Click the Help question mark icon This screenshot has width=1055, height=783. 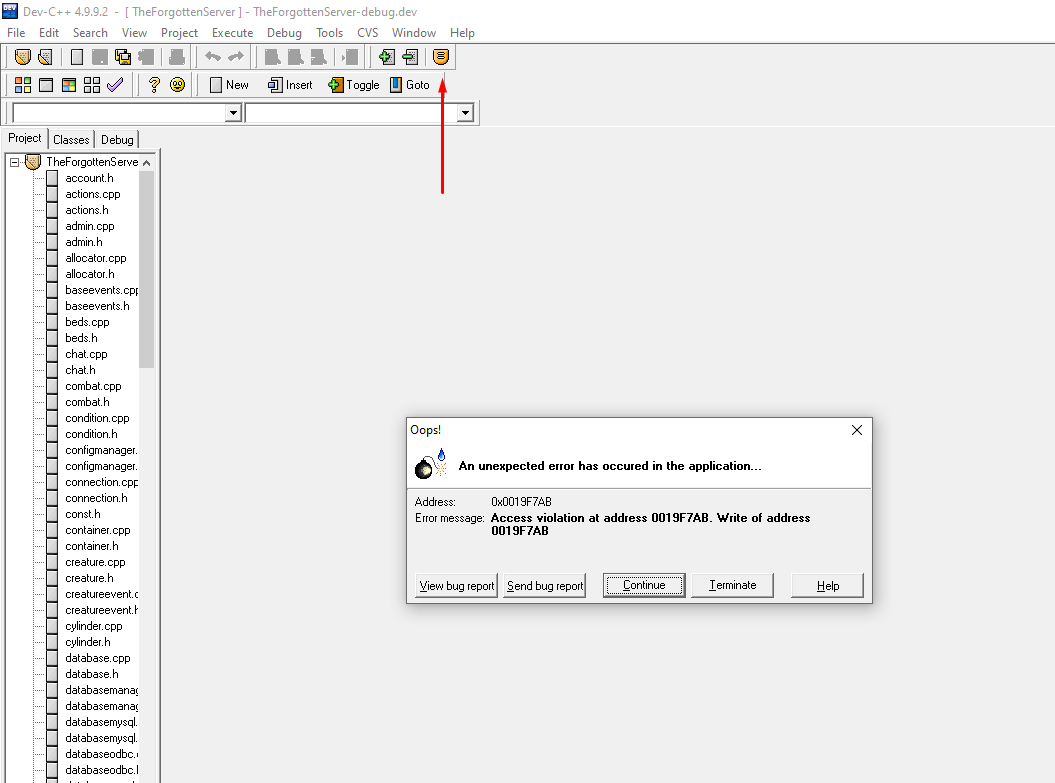[154, 85]
